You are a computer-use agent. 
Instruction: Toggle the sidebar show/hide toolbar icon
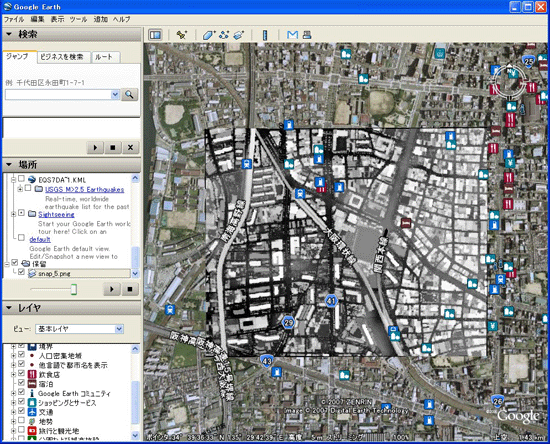click(155, 35)
